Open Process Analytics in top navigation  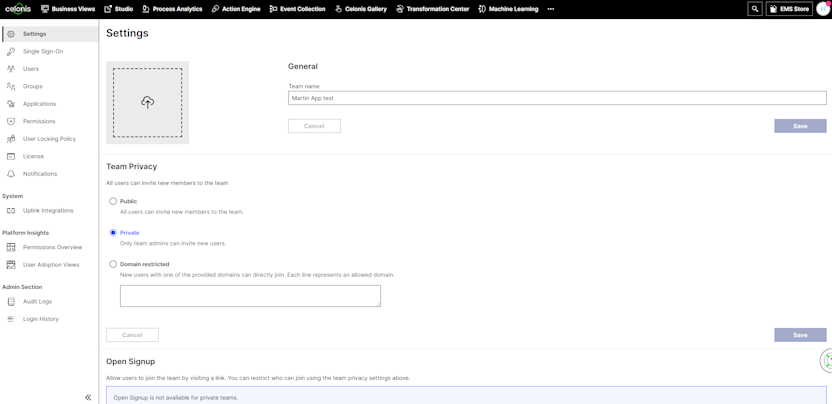click(172, 9)
